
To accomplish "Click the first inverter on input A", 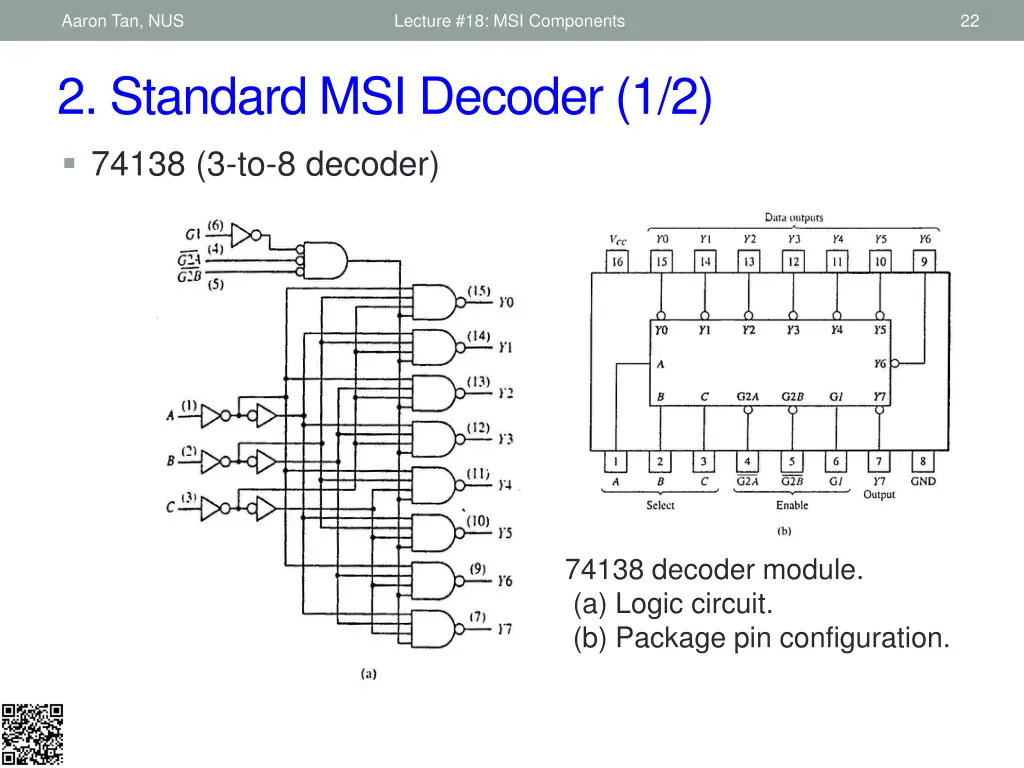I will click(x=216, y=415).
